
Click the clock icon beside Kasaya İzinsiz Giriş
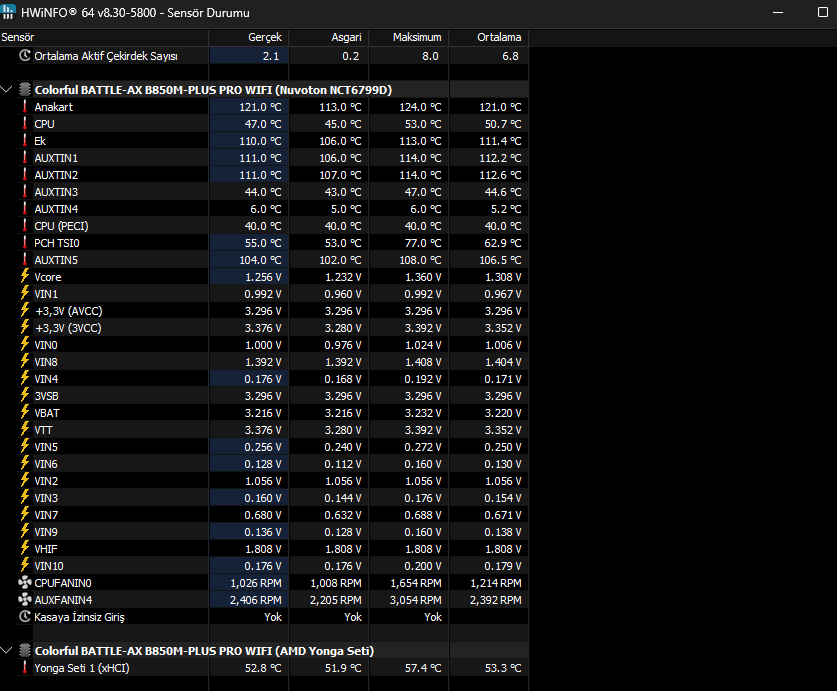click(x=25, y=616)
